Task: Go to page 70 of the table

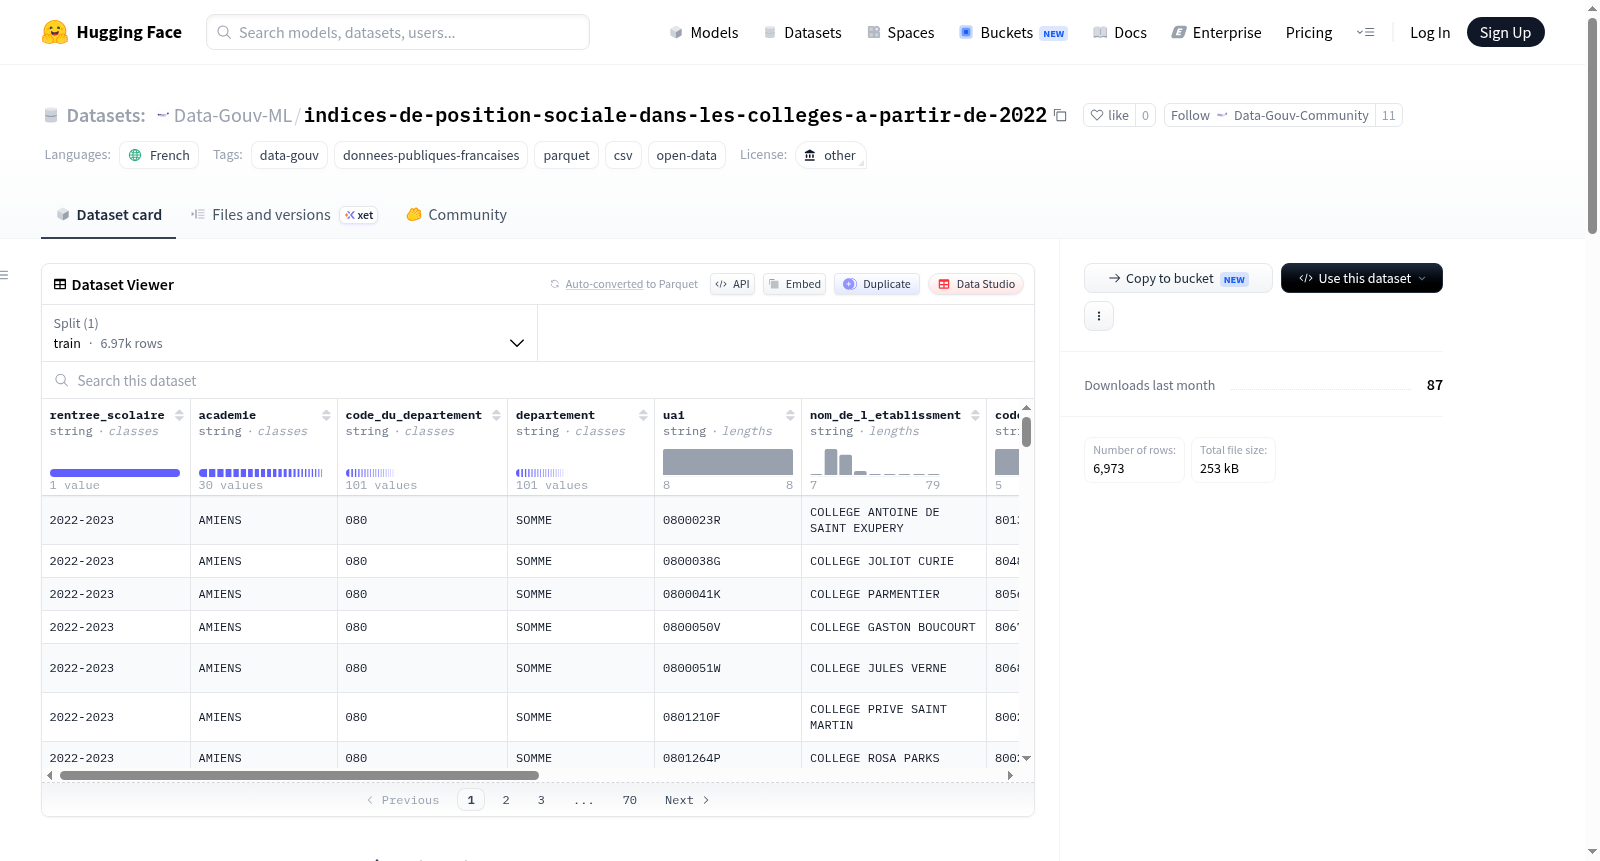Action: click(629, 800)
